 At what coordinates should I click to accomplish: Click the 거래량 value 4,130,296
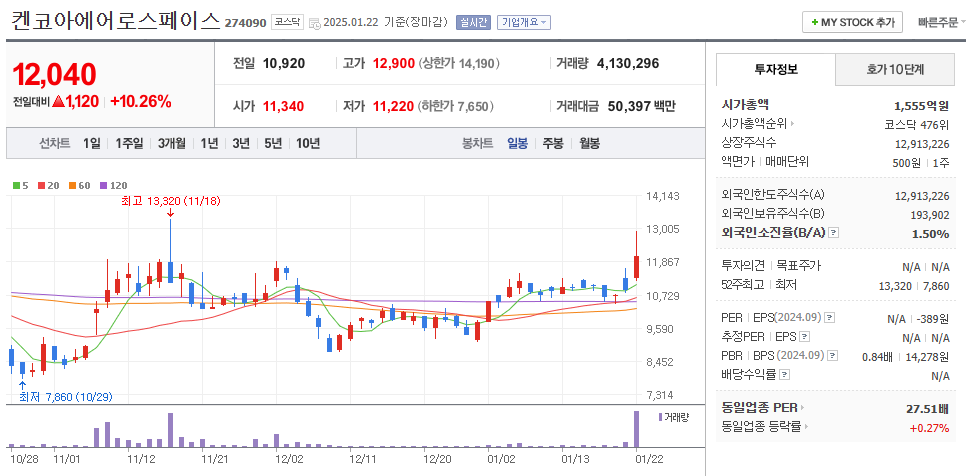click(627, 63)
